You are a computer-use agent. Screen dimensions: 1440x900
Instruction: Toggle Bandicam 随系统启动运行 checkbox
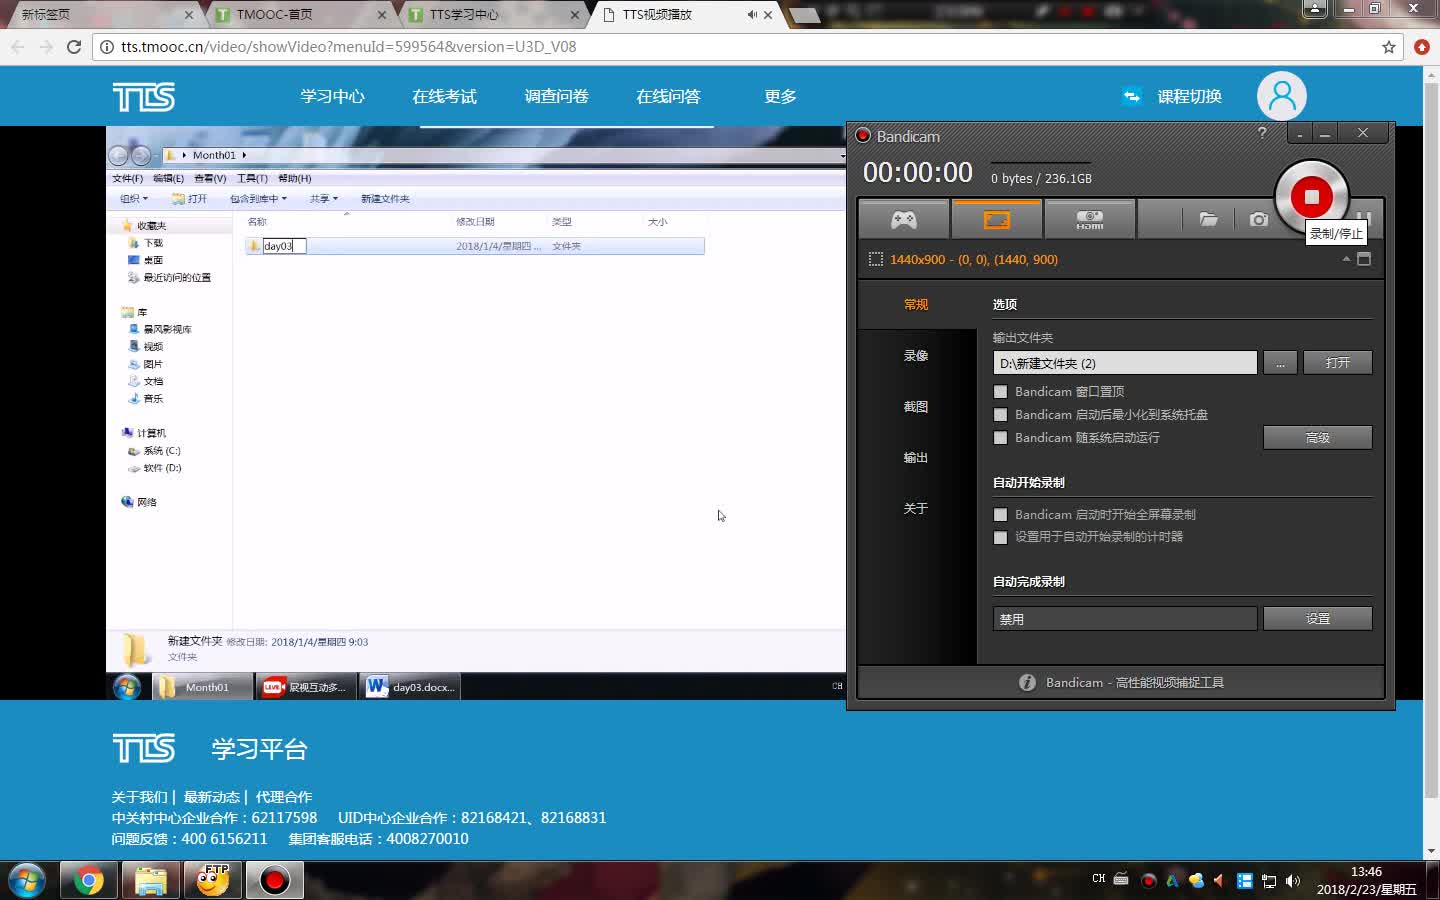pyautogui.click(x=1000, y=438)
